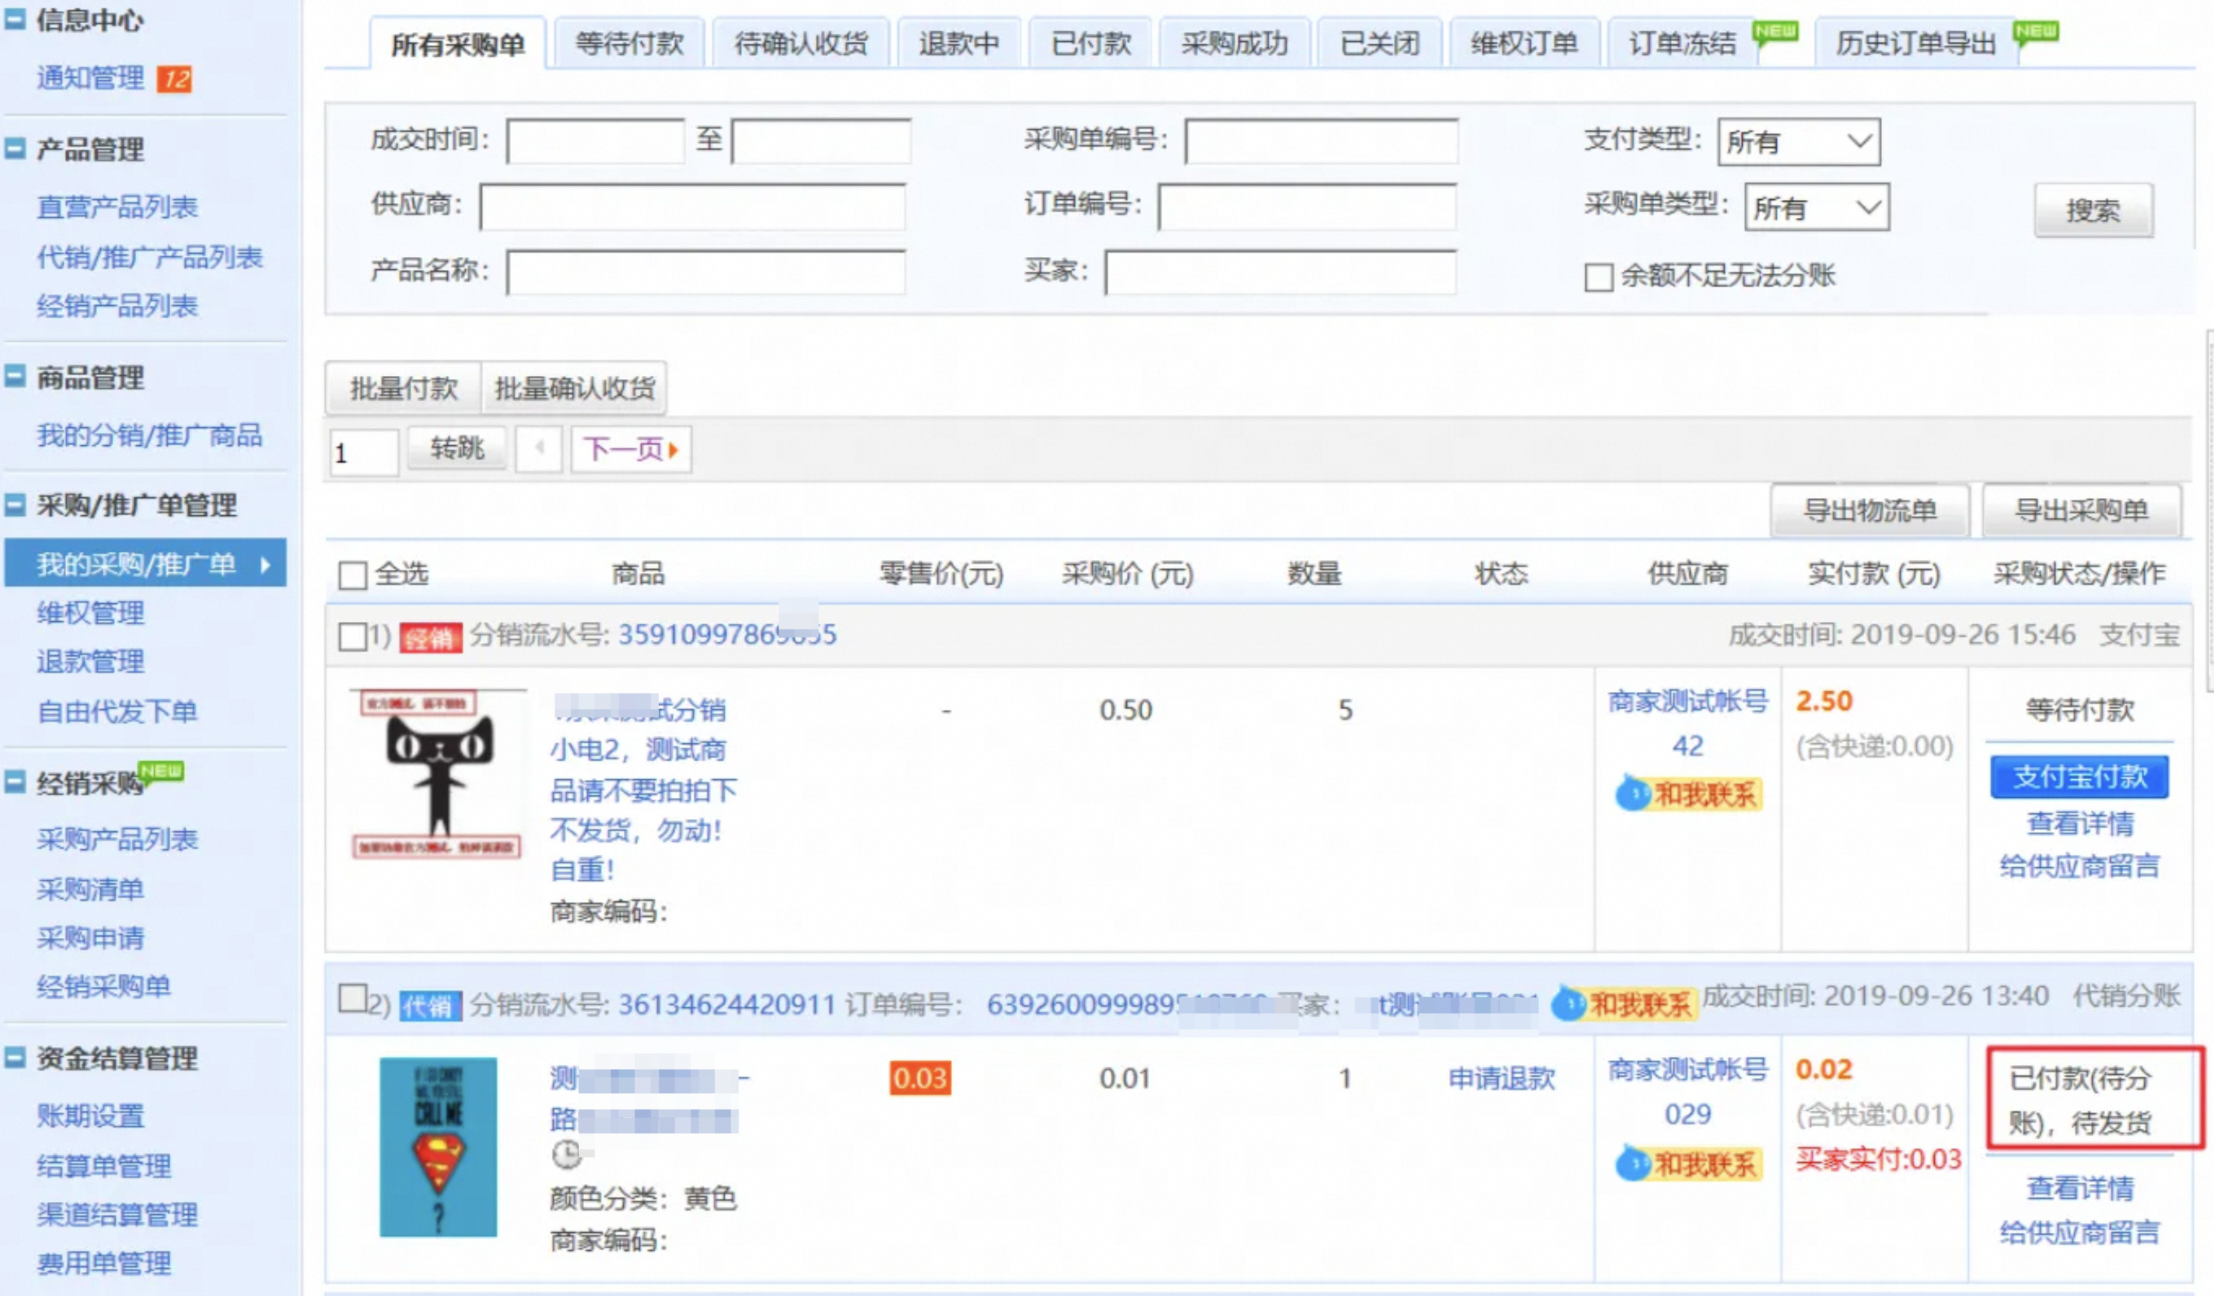This screenshot has width=2214, height=1296.
Task: Click the 12 notification badge
Action: 175,79
